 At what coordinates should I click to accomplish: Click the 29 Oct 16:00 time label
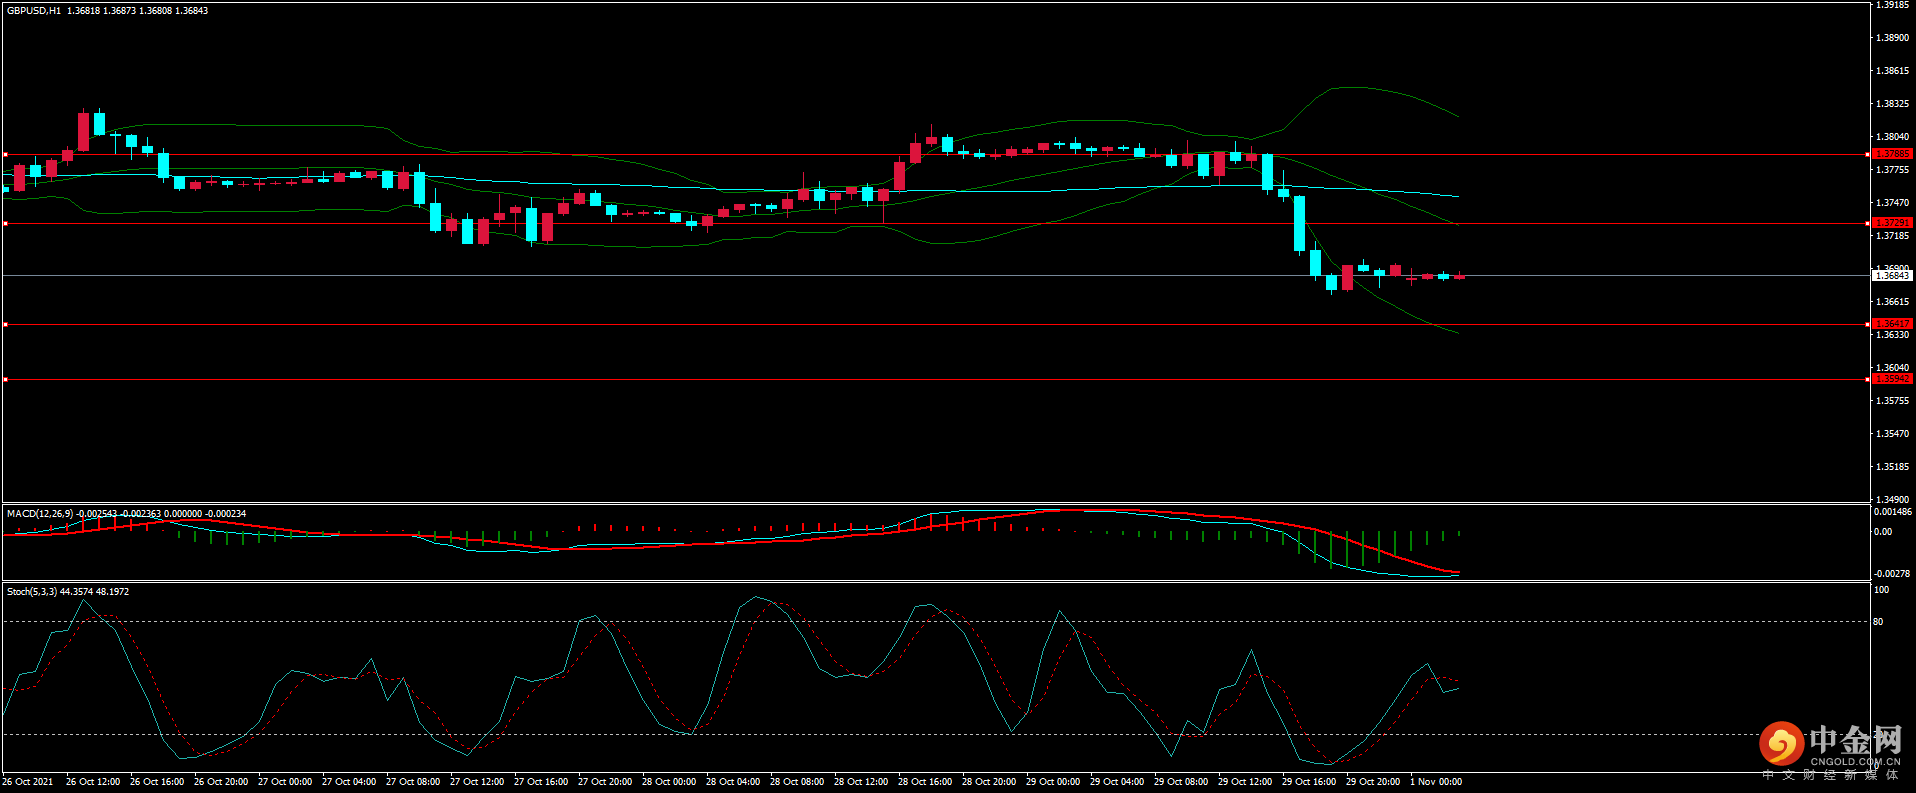click(1309, 782)
